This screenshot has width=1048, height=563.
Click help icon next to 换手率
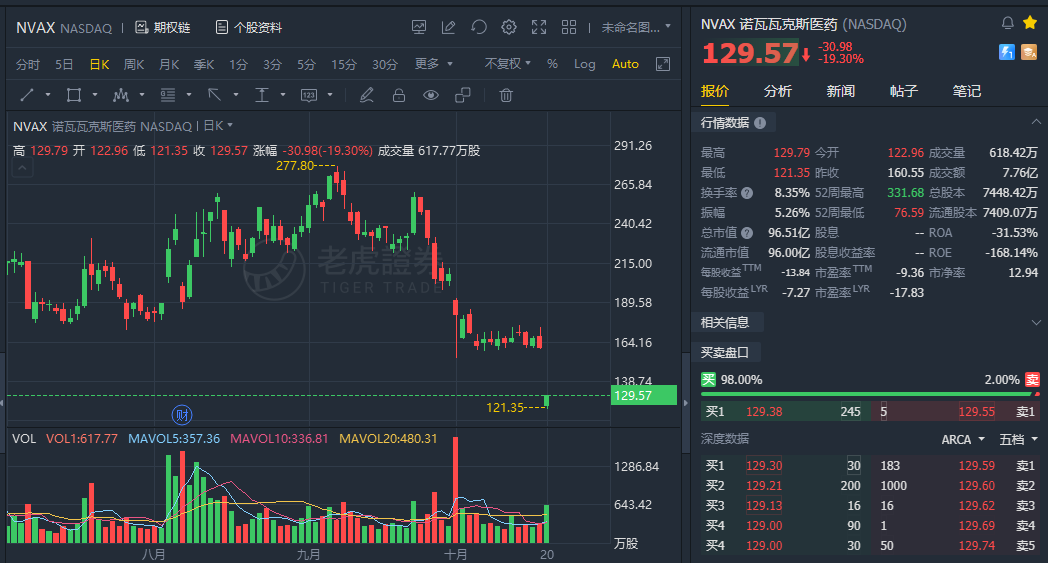click(x=747, y=193)
